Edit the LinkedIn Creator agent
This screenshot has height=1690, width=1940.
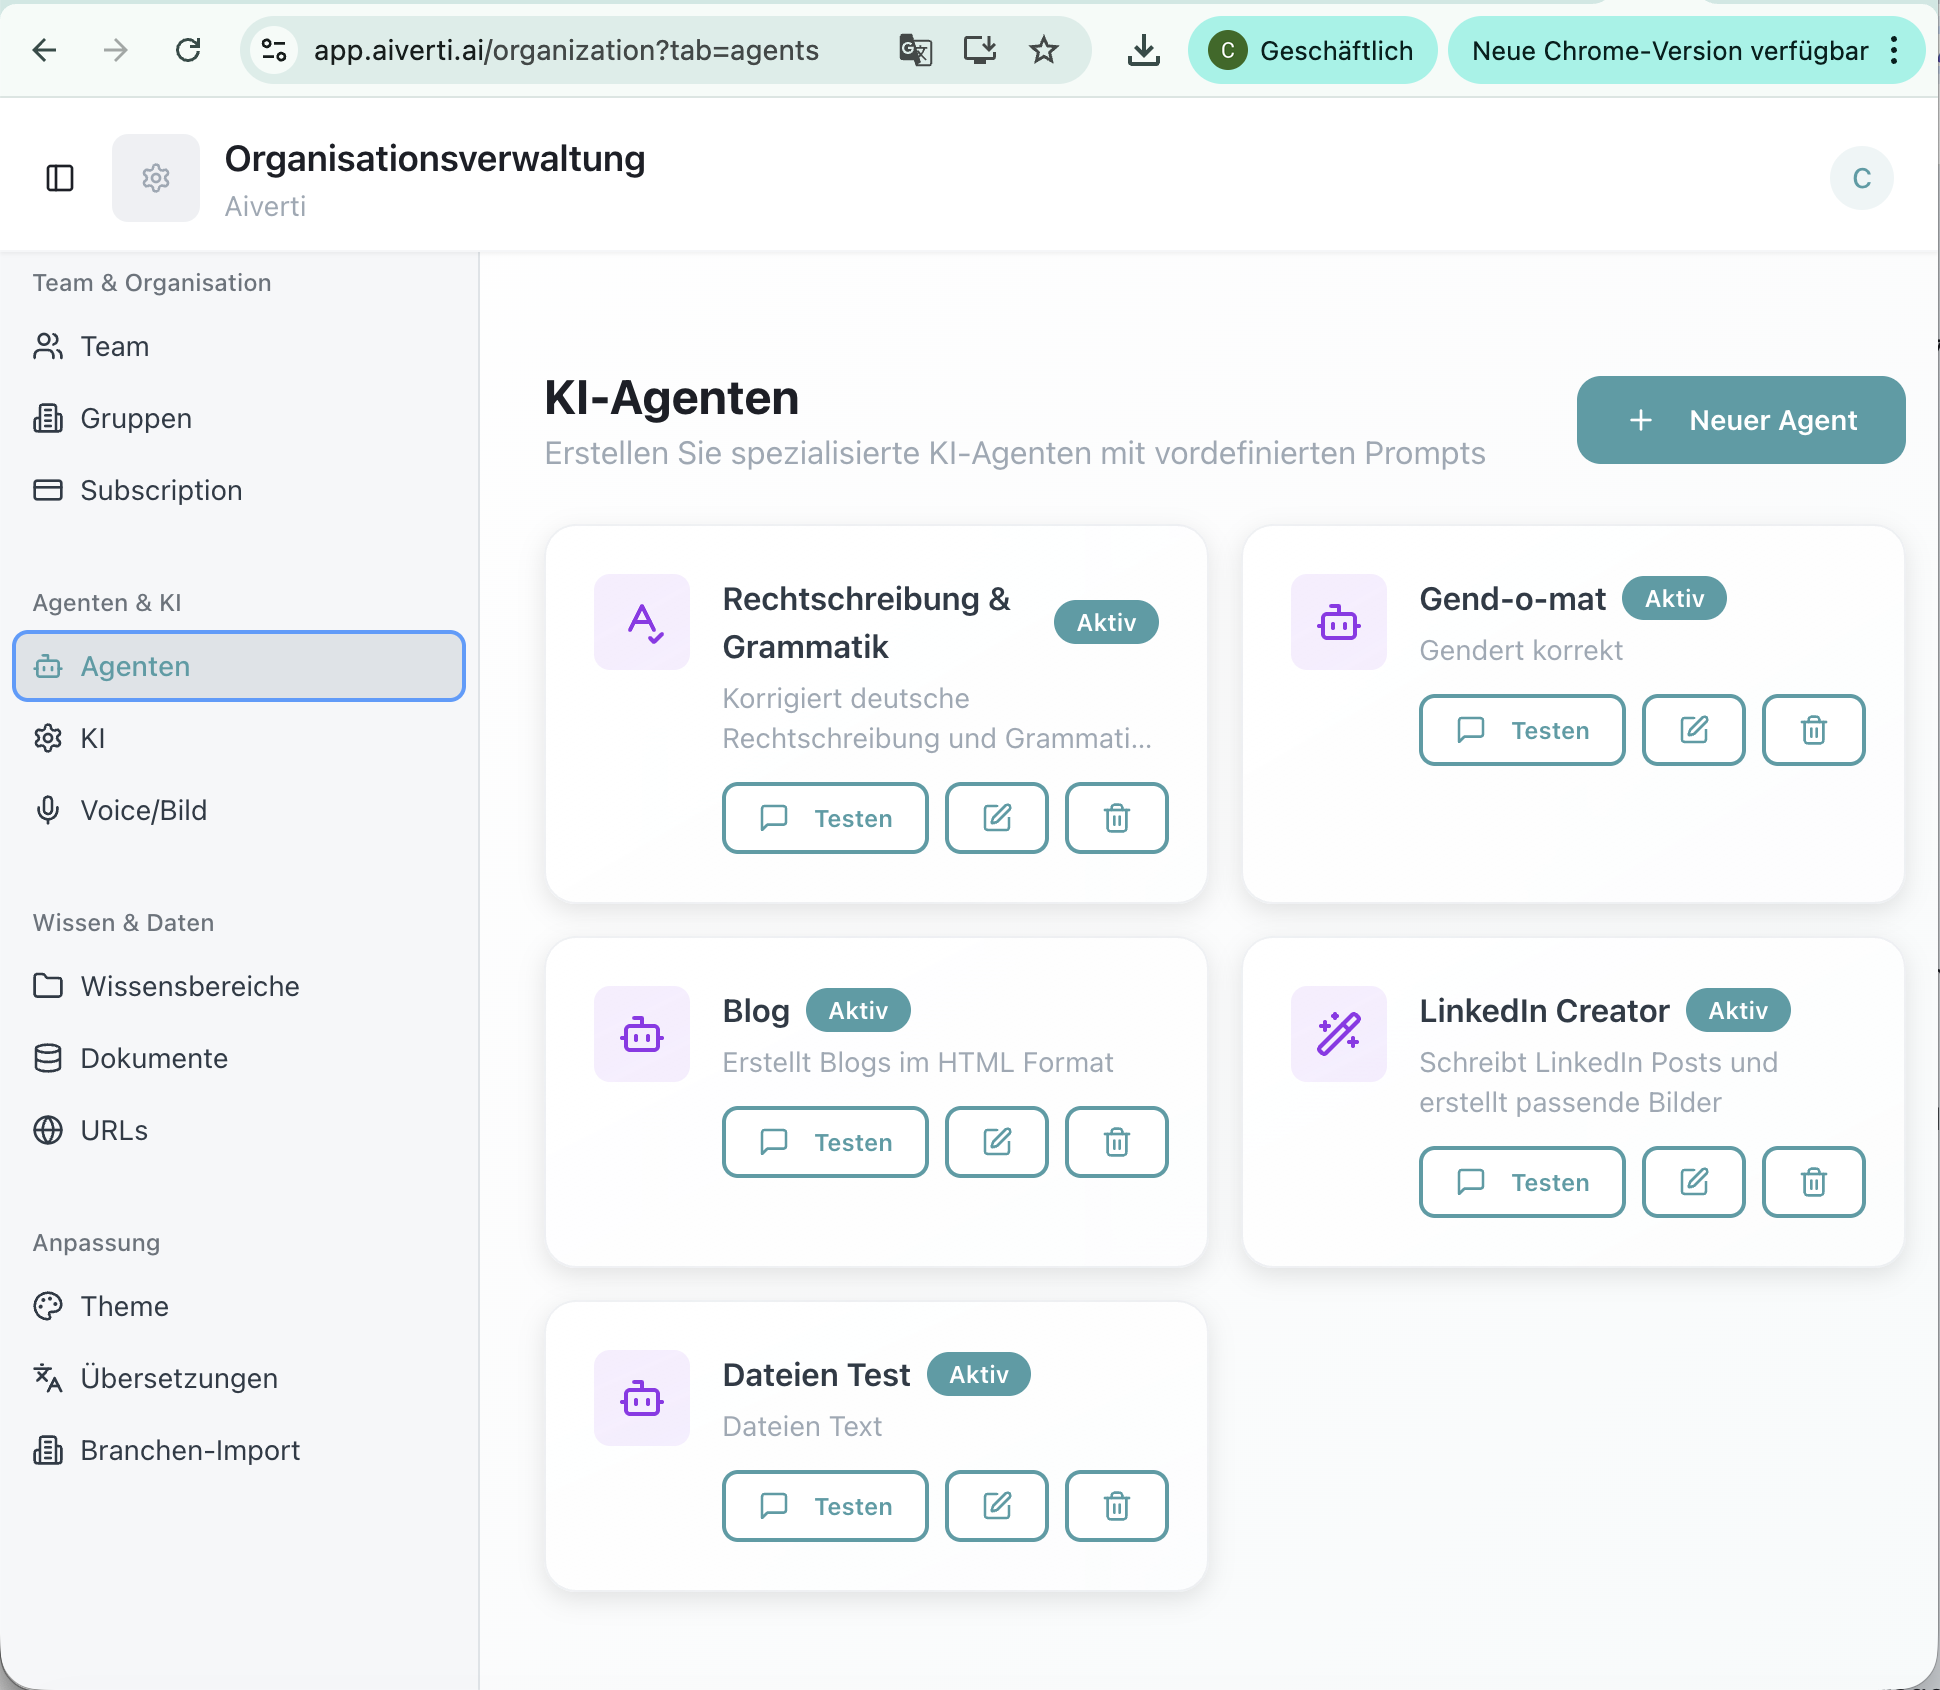1693,1182
